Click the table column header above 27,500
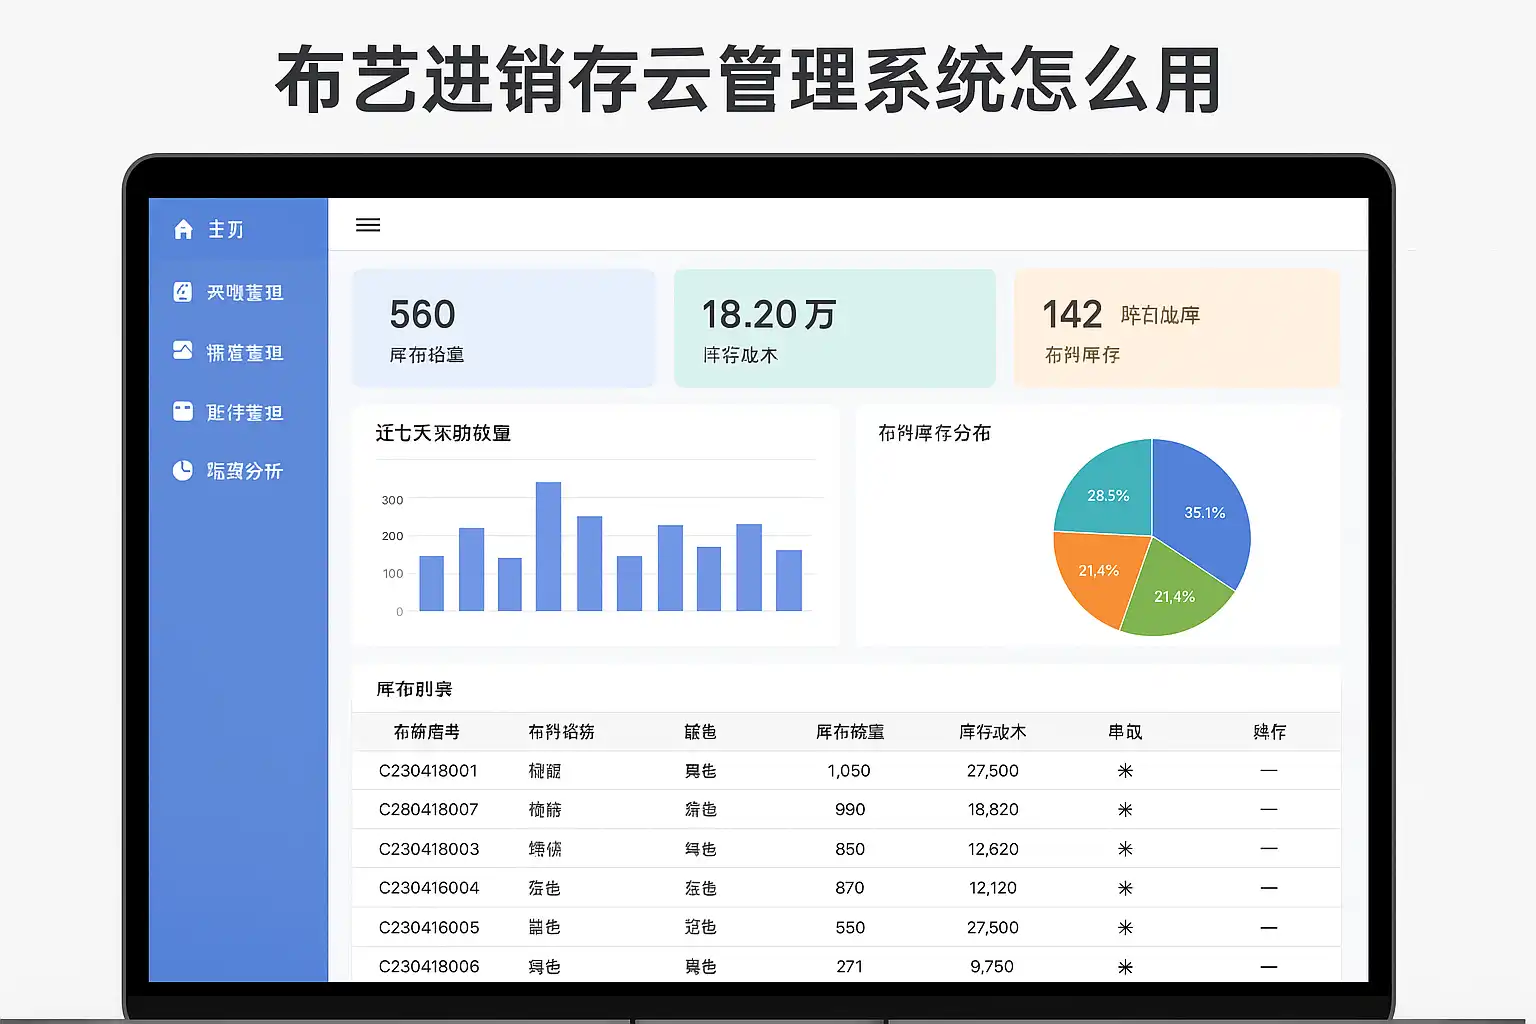This screenshot has height=1024, width=1536. tap(992, 732)
